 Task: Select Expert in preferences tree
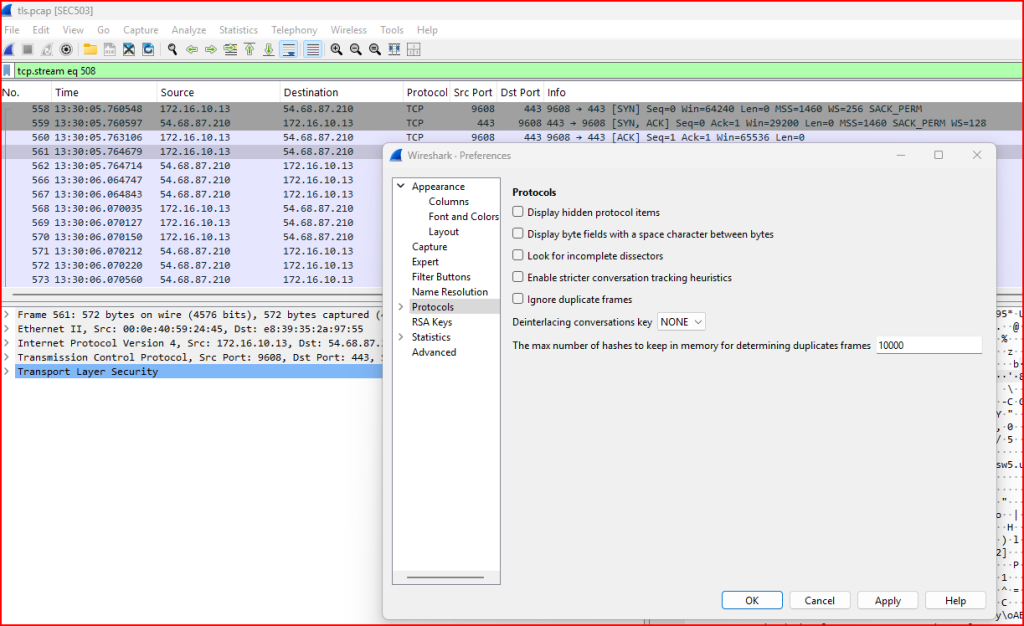pos(425,262)
